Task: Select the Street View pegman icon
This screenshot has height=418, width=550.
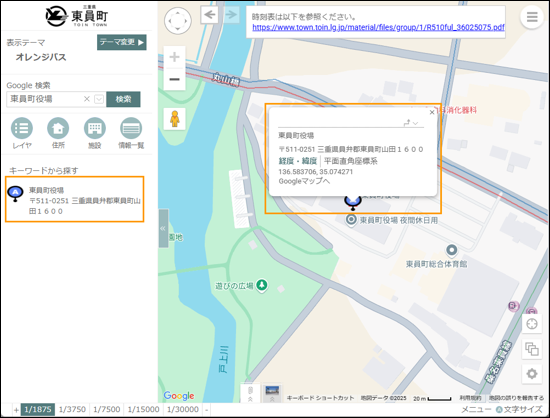Action: [174, 119]
